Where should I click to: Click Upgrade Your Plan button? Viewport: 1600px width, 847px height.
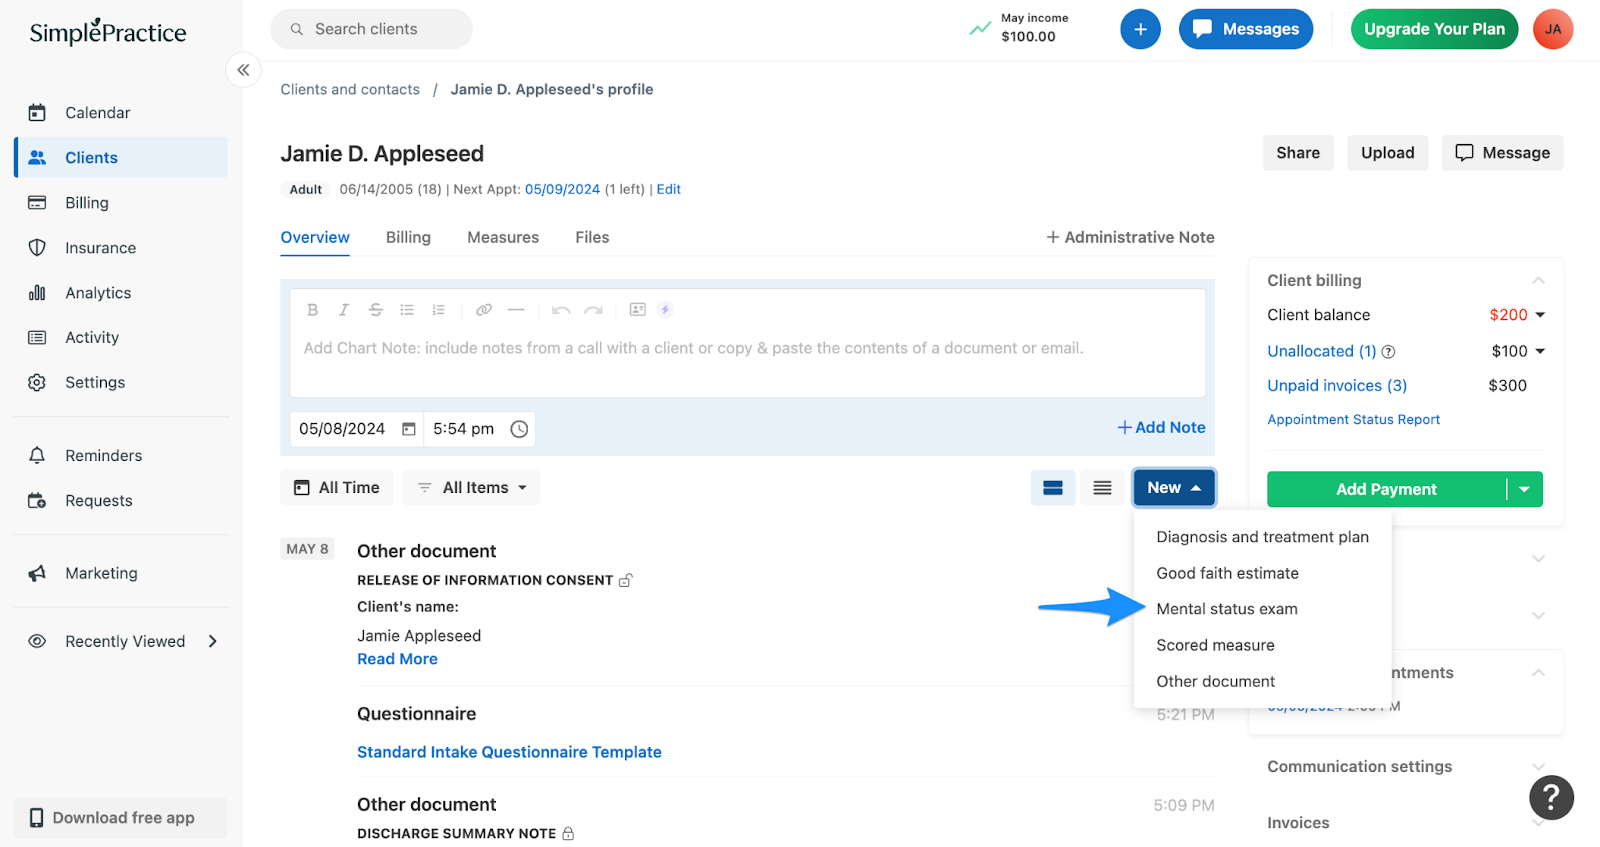pos(1434,29)
